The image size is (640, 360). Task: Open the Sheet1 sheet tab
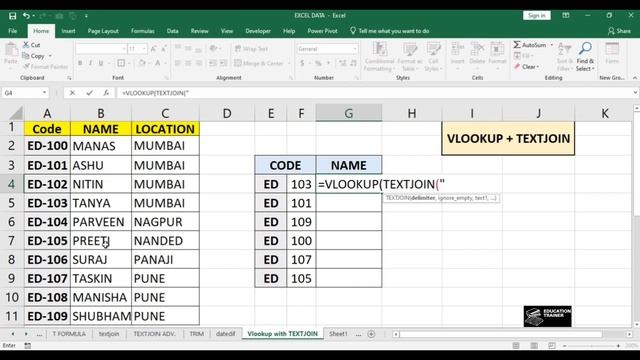point(338,334)
